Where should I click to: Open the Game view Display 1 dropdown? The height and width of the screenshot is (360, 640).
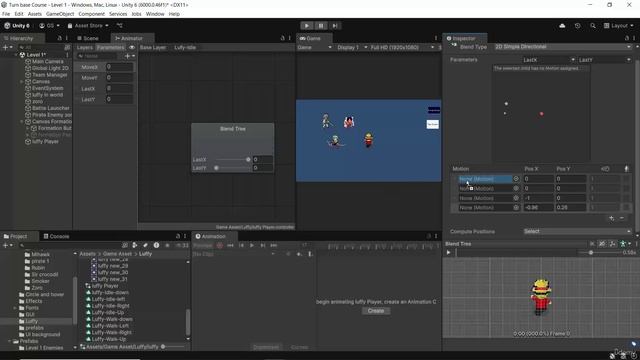[351, 47]
